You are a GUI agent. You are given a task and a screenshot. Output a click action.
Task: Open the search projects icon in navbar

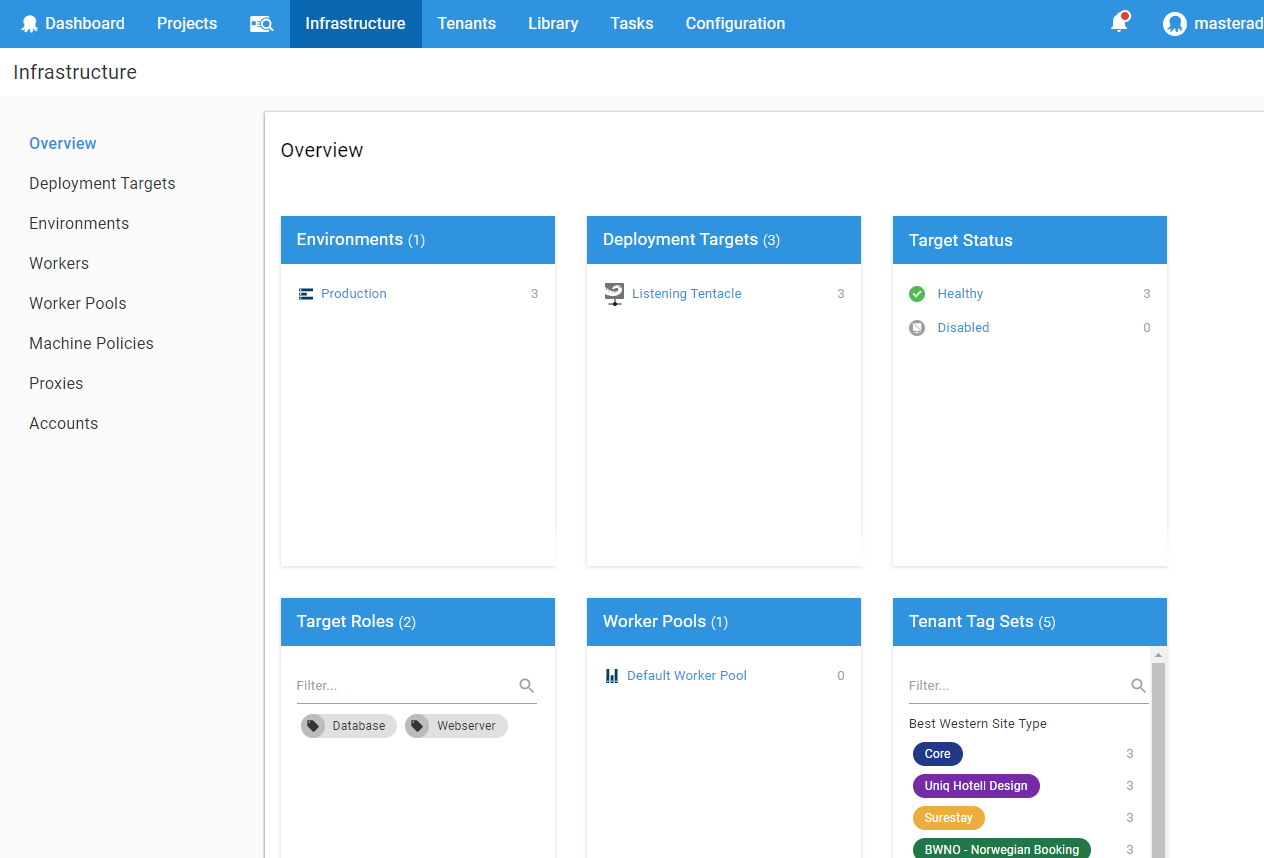pyautogui.click(x=261, y=24)
